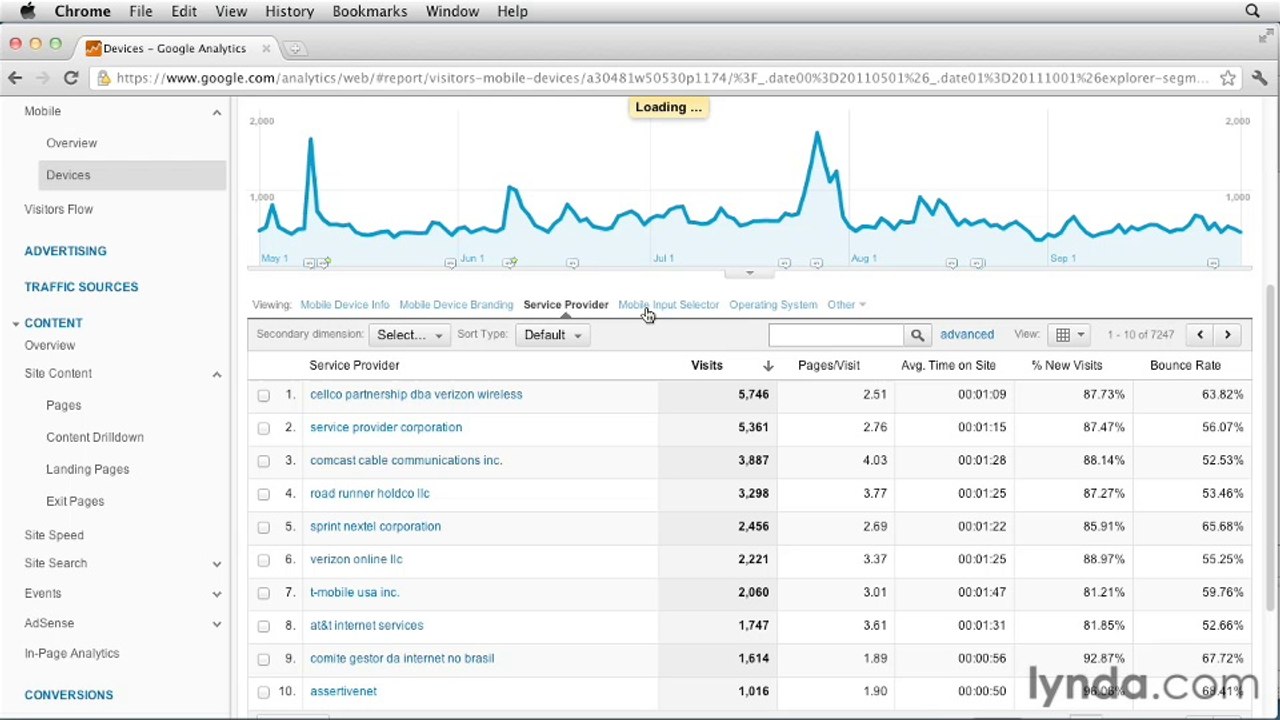Open Visitors Flow report
1280x720 pixels.
58,209
